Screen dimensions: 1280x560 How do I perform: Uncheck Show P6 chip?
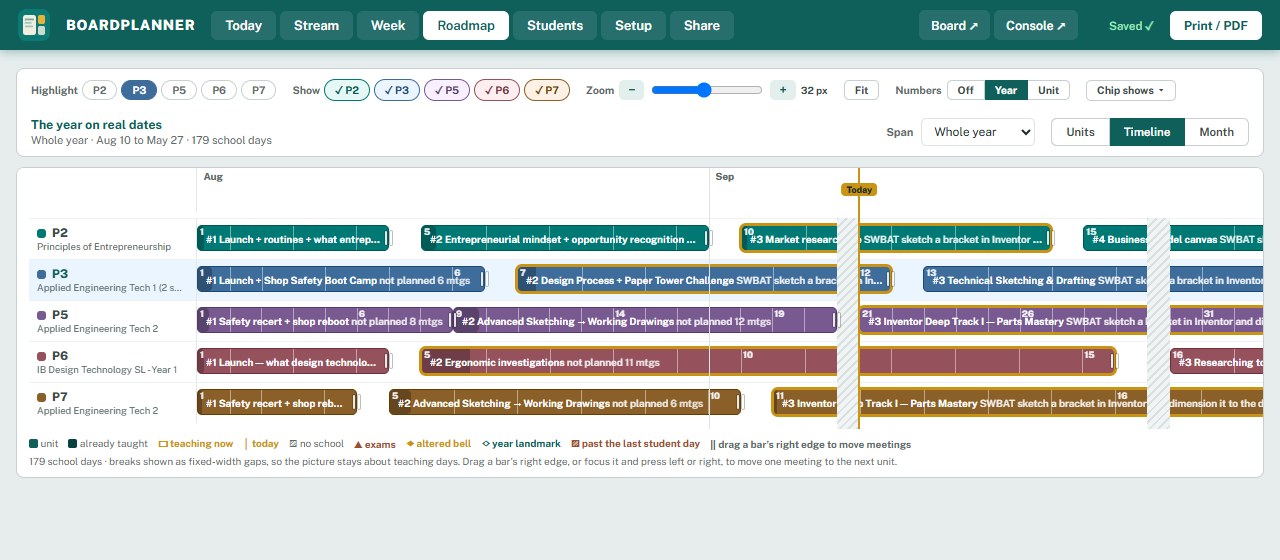(497, 90)
